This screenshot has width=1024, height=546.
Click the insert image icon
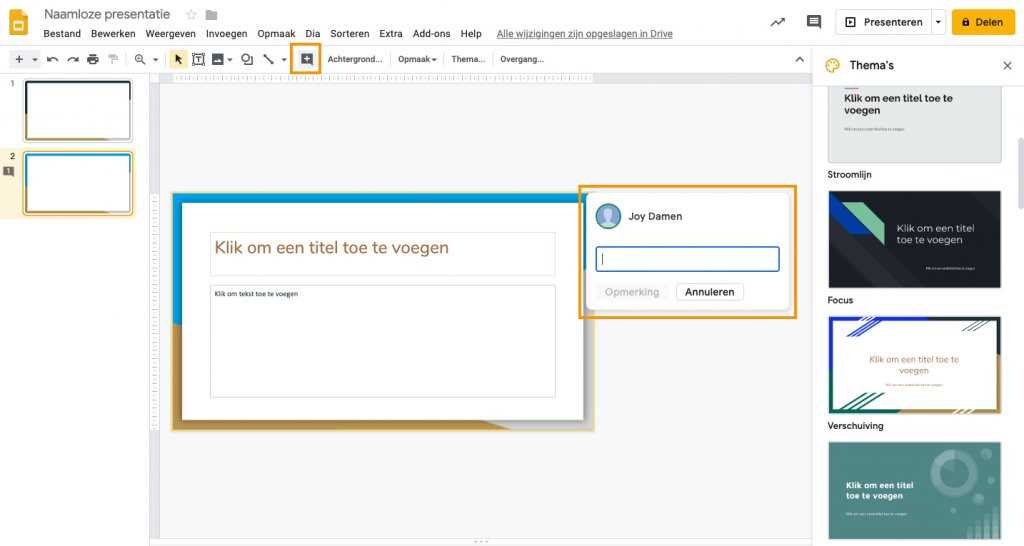[x=217, y=59]
